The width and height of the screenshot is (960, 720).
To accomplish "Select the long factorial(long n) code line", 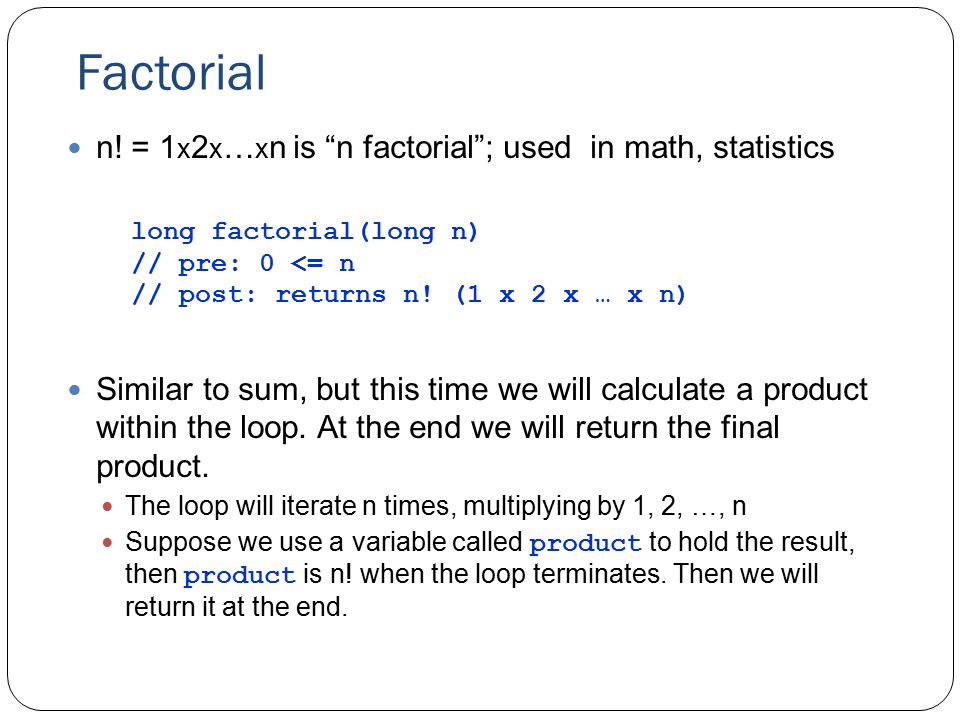I will coord(305,231).
